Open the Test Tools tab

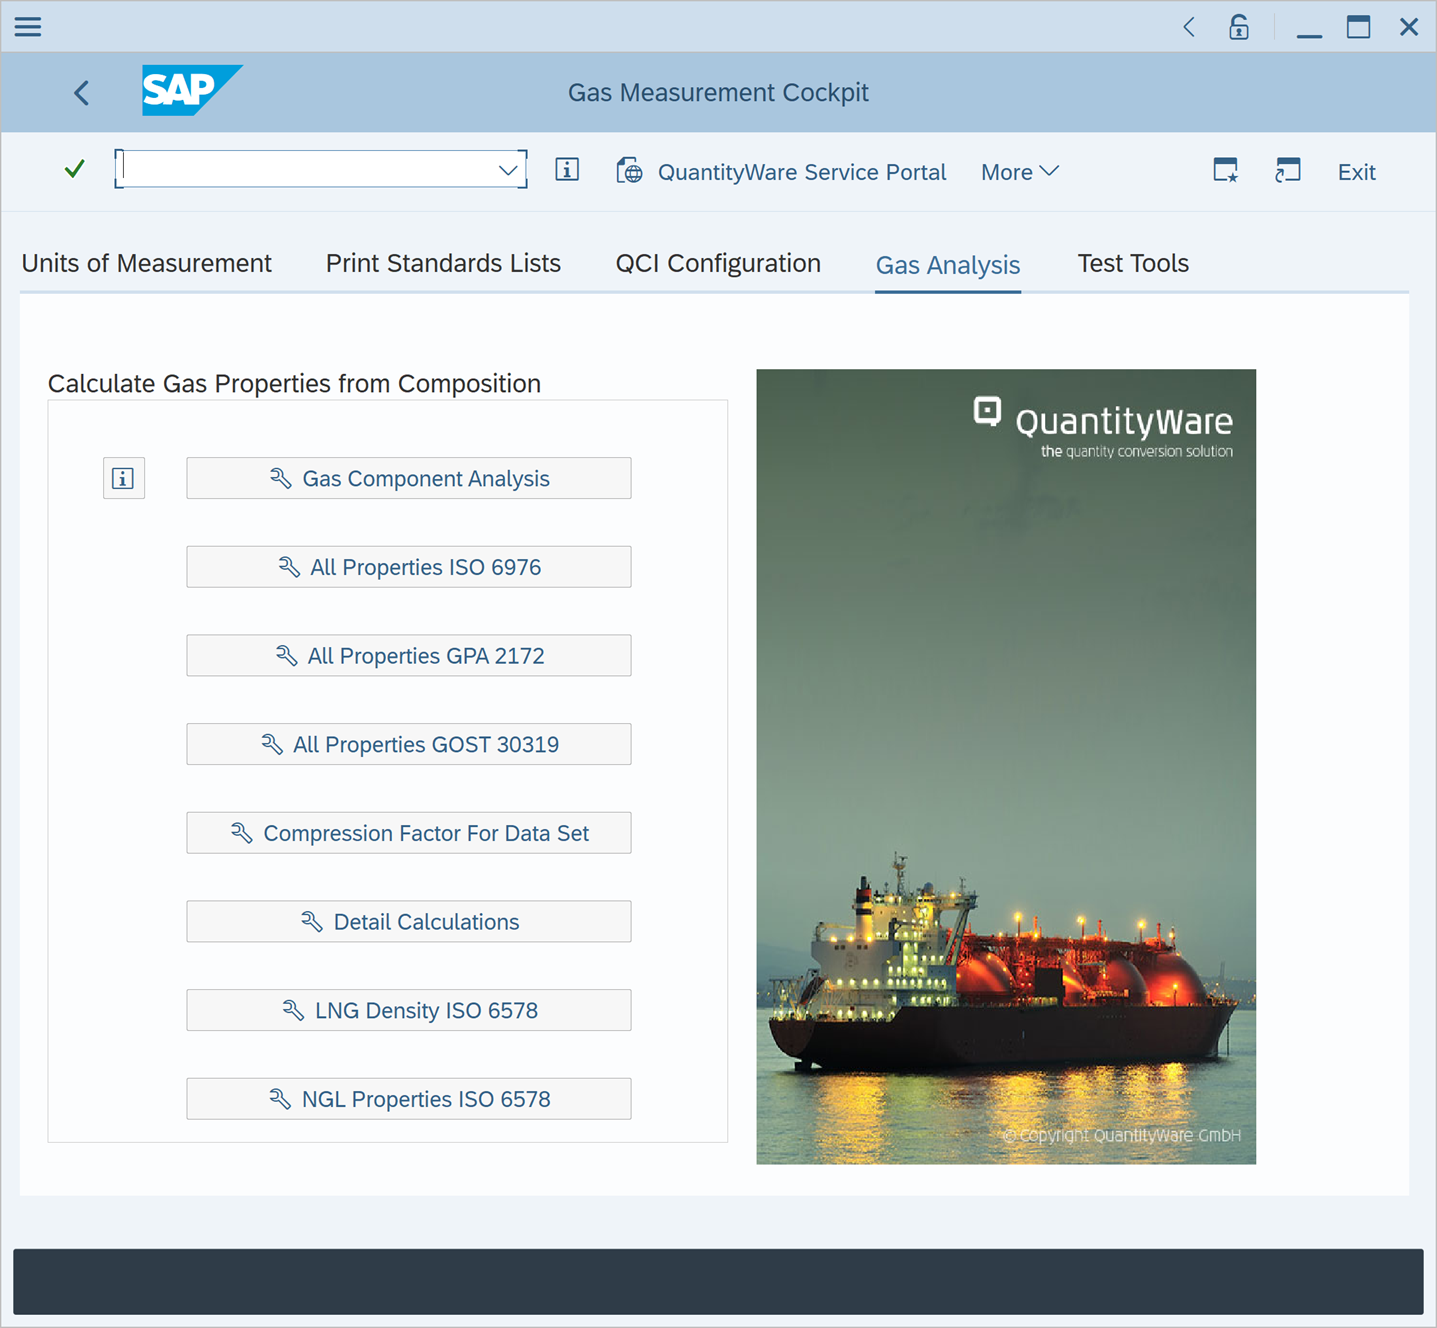pos(1133,263)
